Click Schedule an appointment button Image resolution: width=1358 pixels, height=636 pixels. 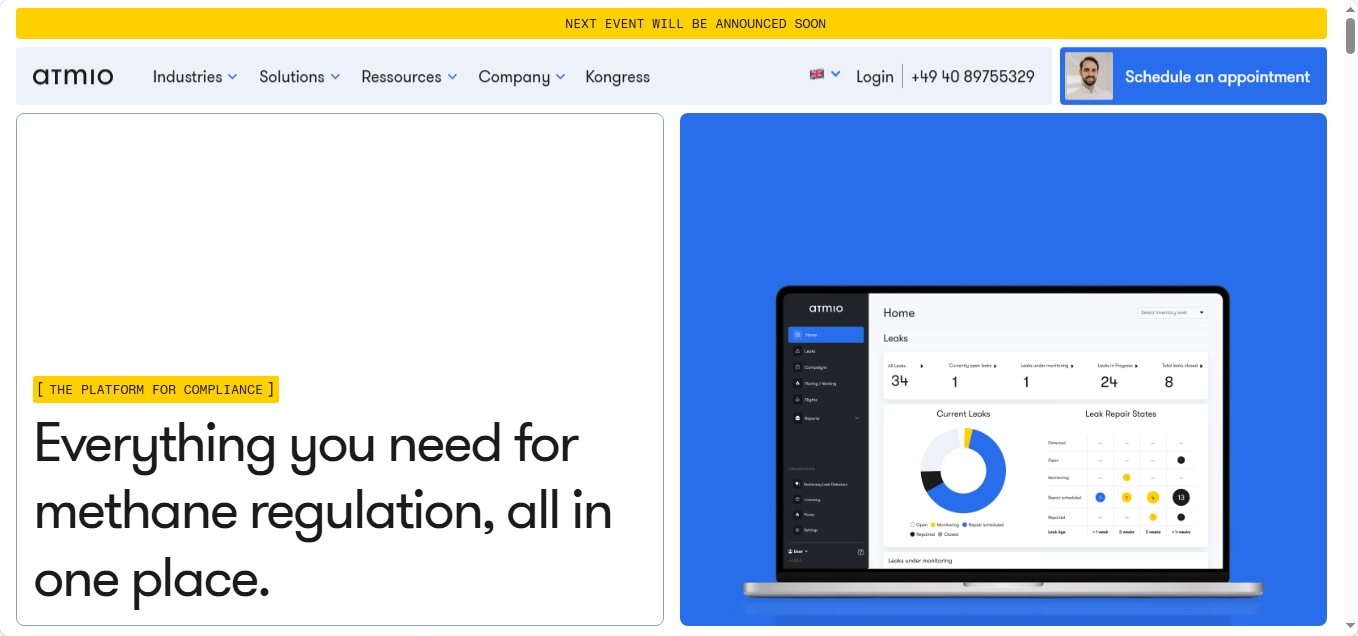coord(1193,76)
